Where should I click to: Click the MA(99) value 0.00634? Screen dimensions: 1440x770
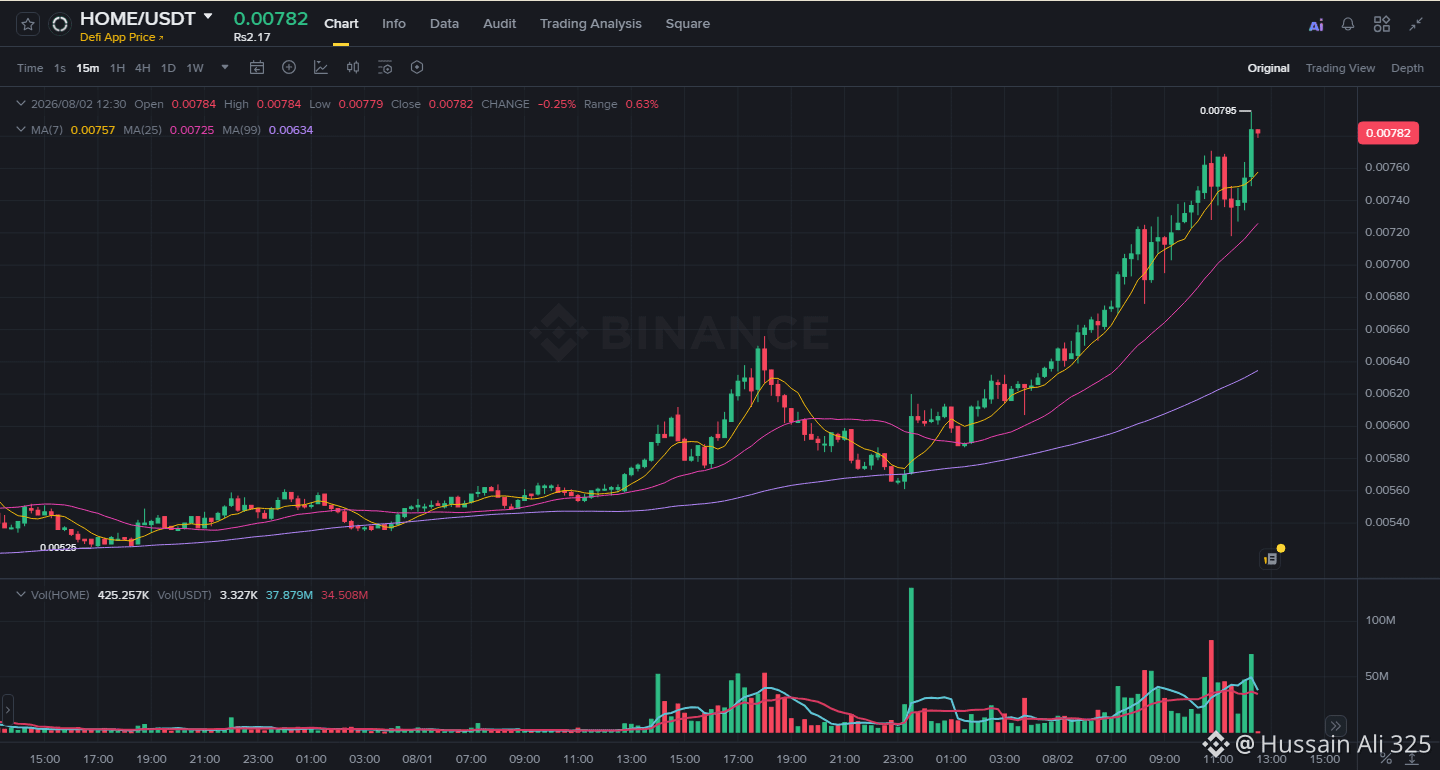click(291, 130)
